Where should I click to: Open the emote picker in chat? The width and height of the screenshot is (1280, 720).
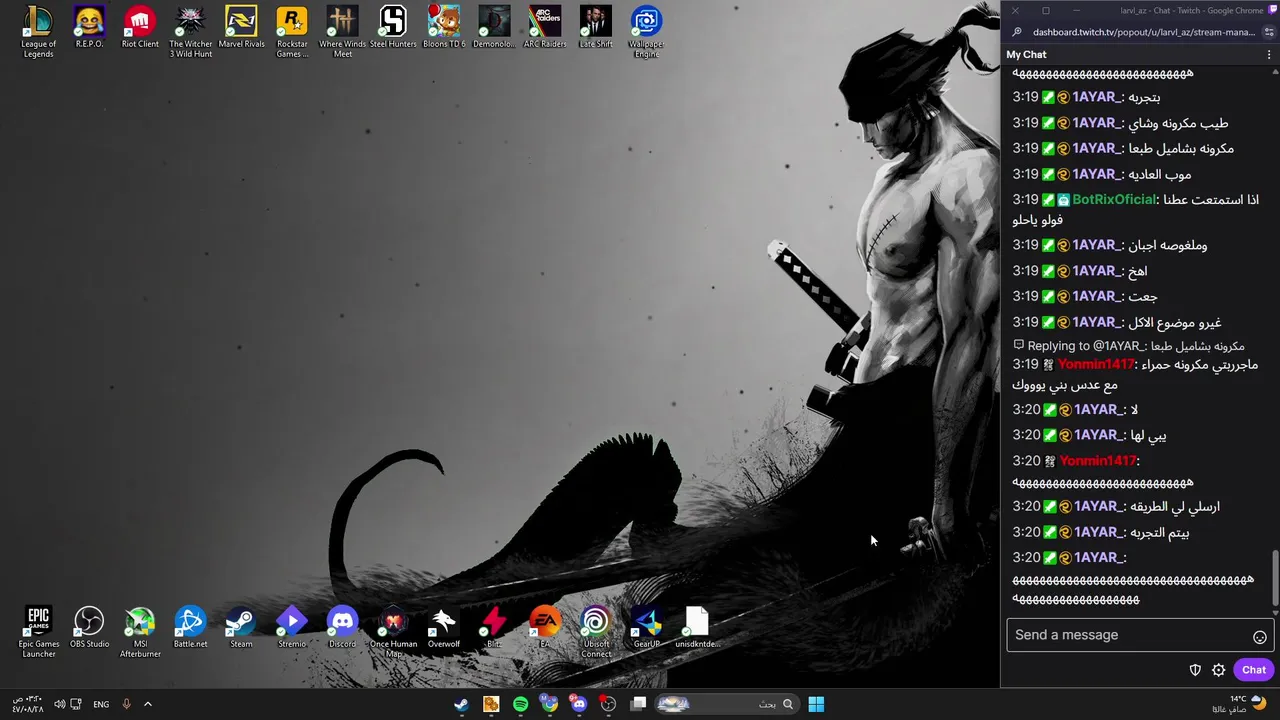(1260, 637)
